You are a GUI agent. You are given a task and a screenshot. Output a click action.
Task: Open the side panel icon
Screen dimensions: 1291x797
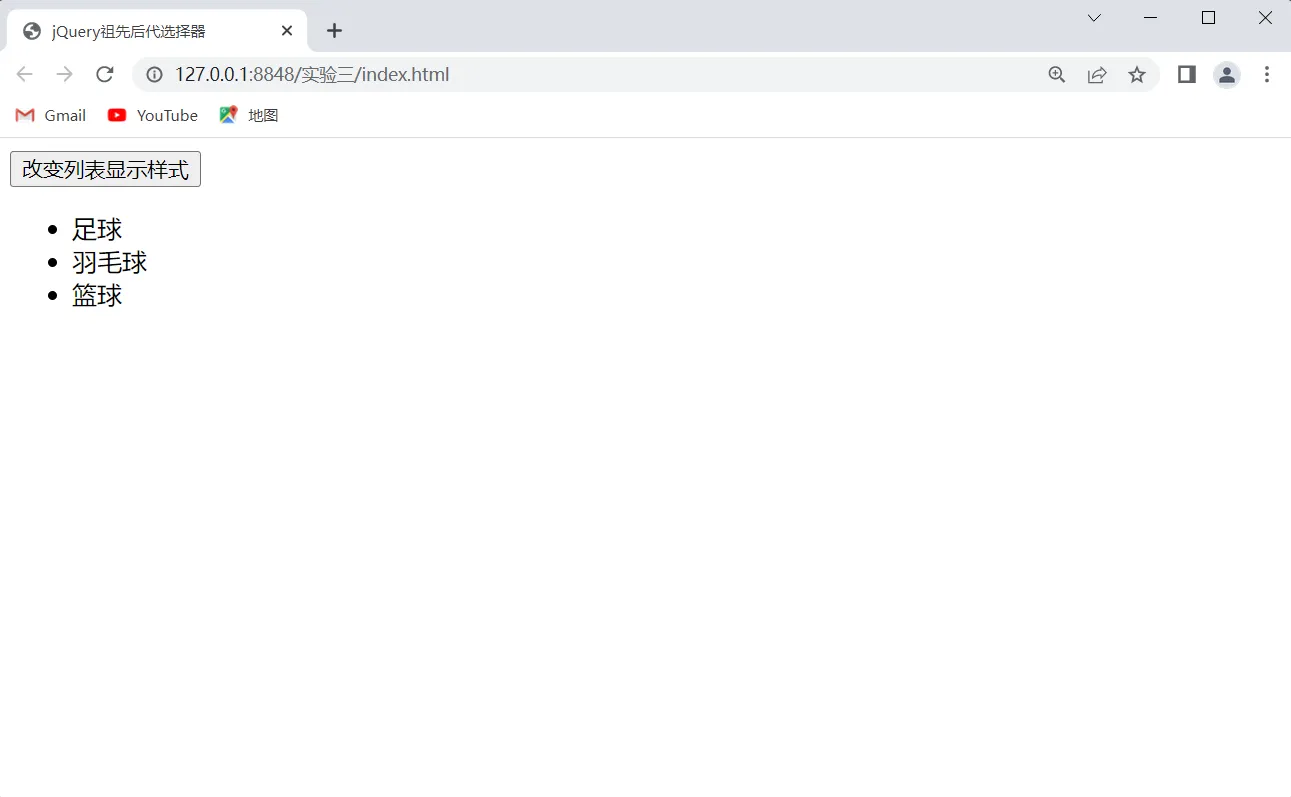(1187, 74)
